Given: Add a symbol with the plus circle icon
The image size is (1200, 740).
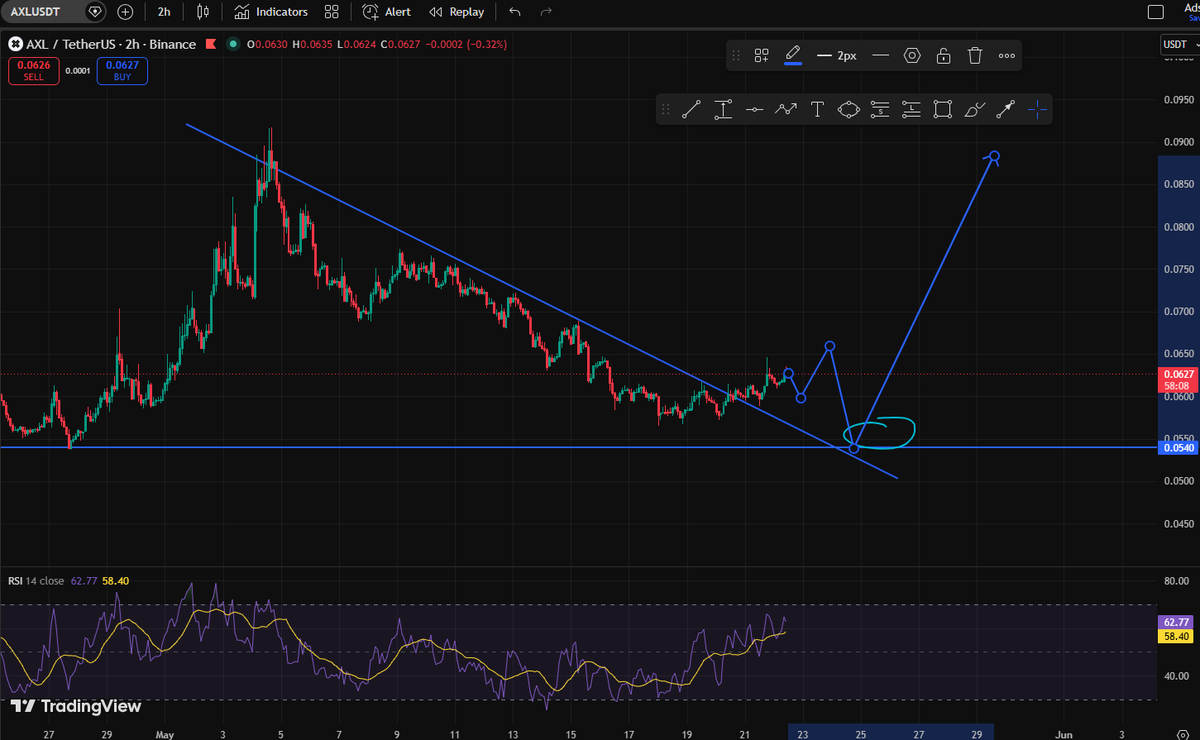Looking at the screenshot, I should (x=125, y=12).
